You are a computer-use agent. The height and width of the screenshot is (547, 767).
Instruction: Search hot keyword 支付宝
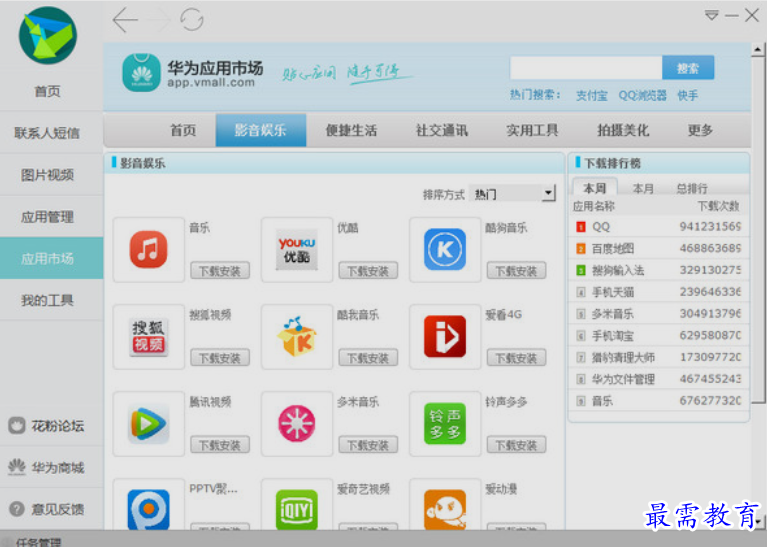pos(591,95)
